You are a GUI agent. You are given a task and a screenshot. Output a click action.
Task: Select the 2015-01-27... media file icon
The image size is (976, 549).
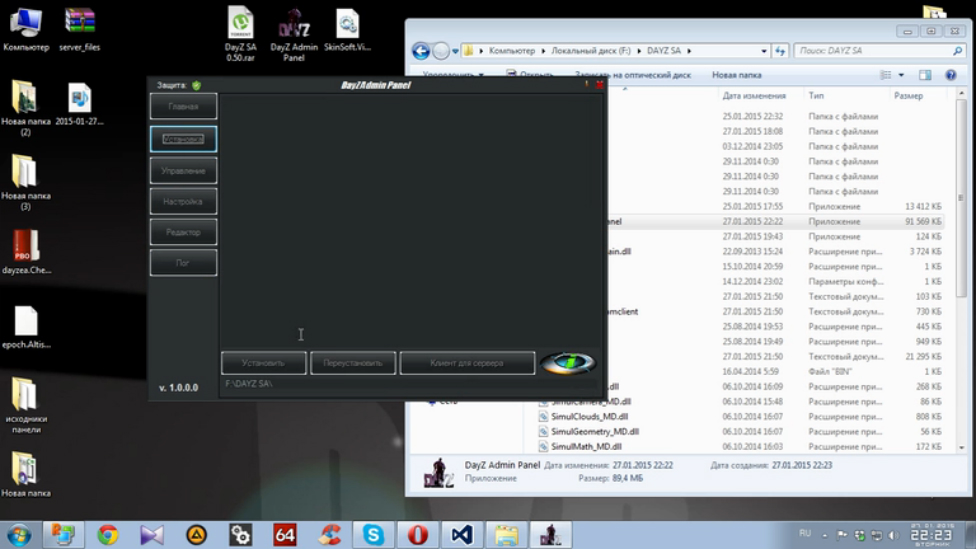pyautogui.click(x=80, y=104)
